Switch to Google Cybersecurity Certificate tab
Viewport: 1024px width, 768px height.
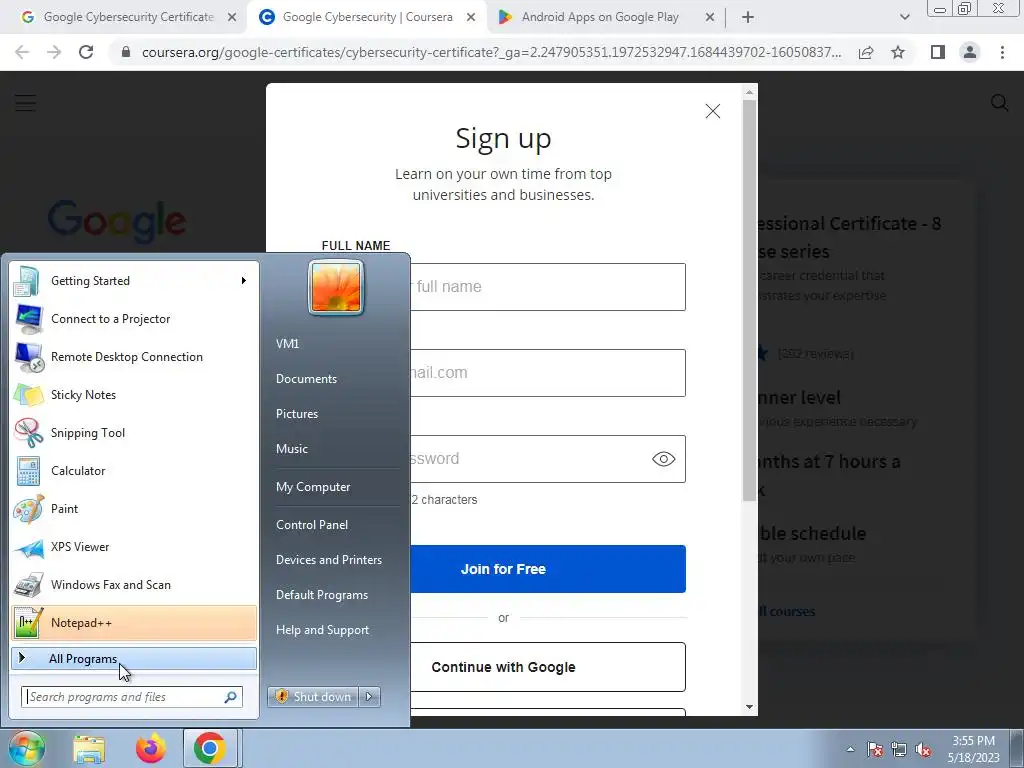tap(128, 17)
